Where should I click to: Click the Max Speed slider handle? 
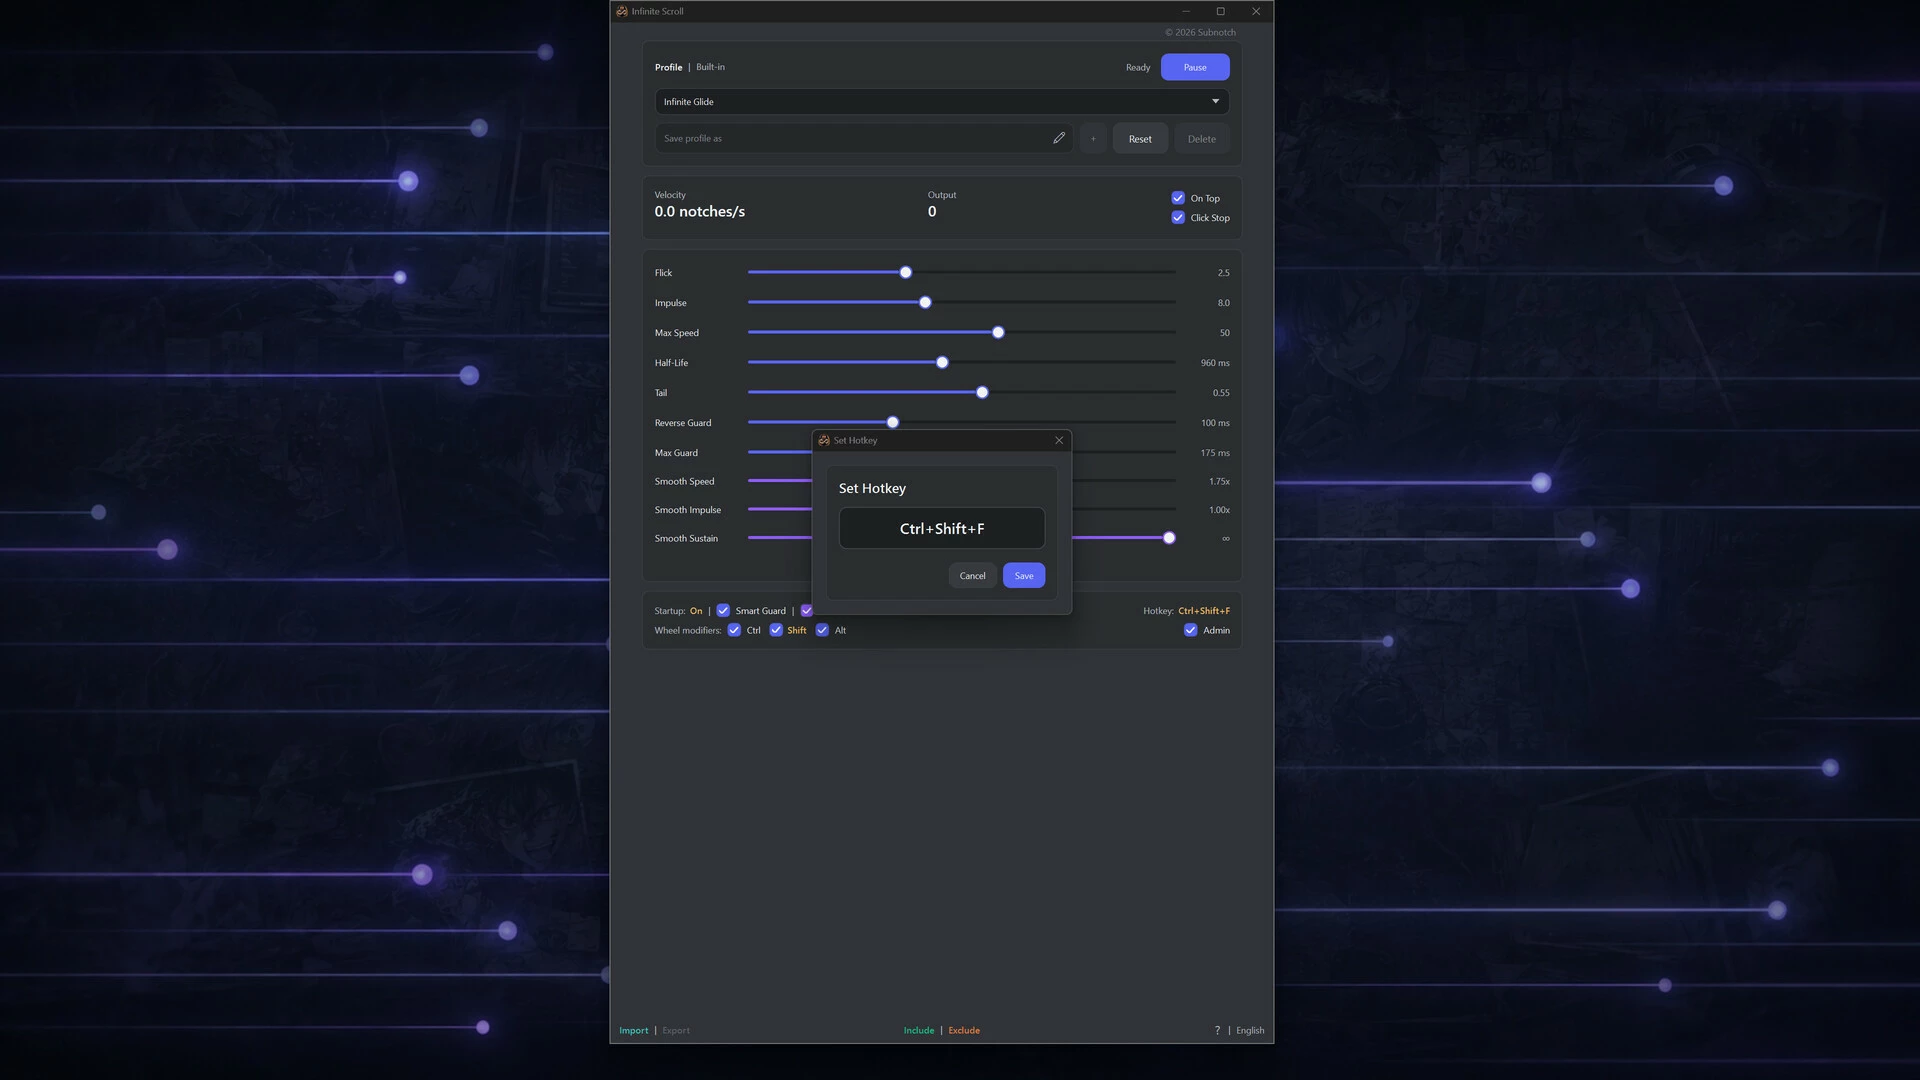coord(998,332)
